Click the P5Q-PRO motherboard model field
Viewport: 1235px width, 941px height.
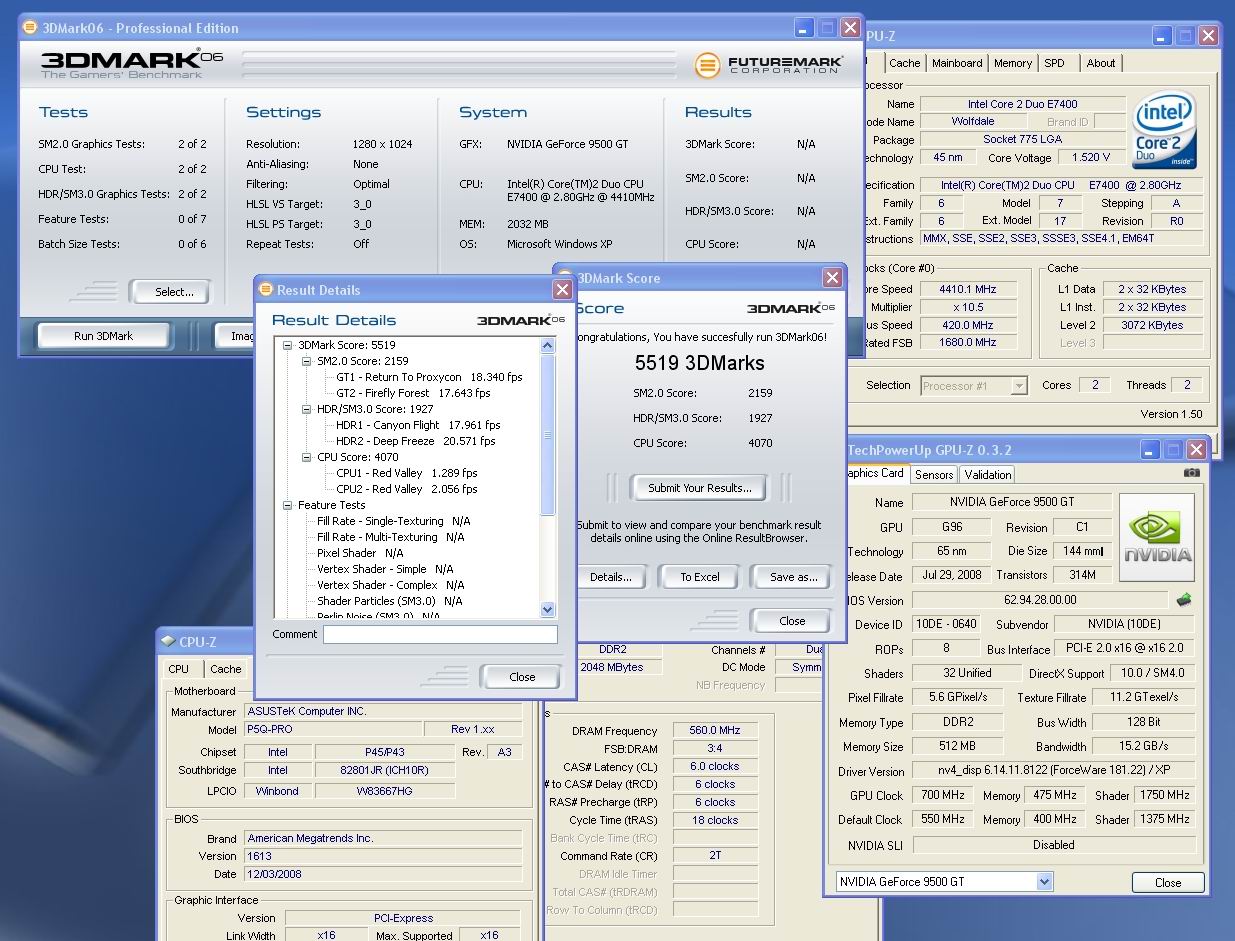point(333,729)
